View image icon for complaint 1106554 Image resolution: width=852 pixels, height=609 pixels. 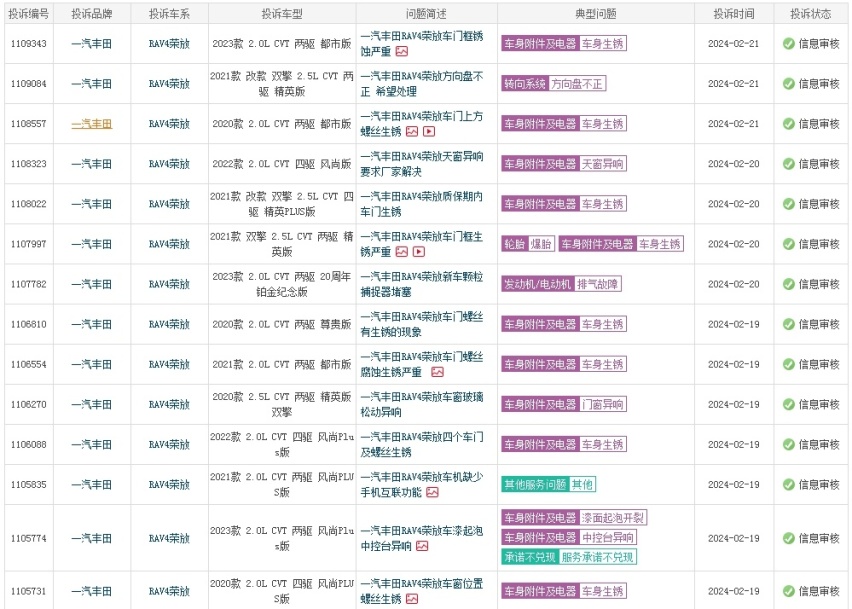point(437,371)
